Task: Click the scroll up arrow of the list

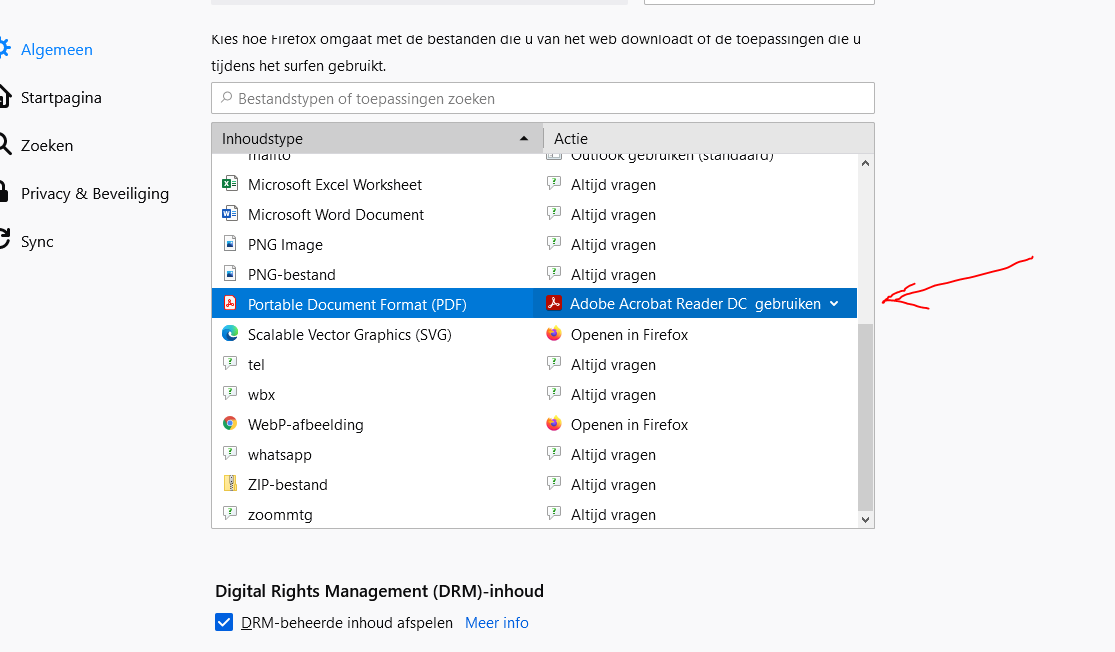Action: pos(865,163)
